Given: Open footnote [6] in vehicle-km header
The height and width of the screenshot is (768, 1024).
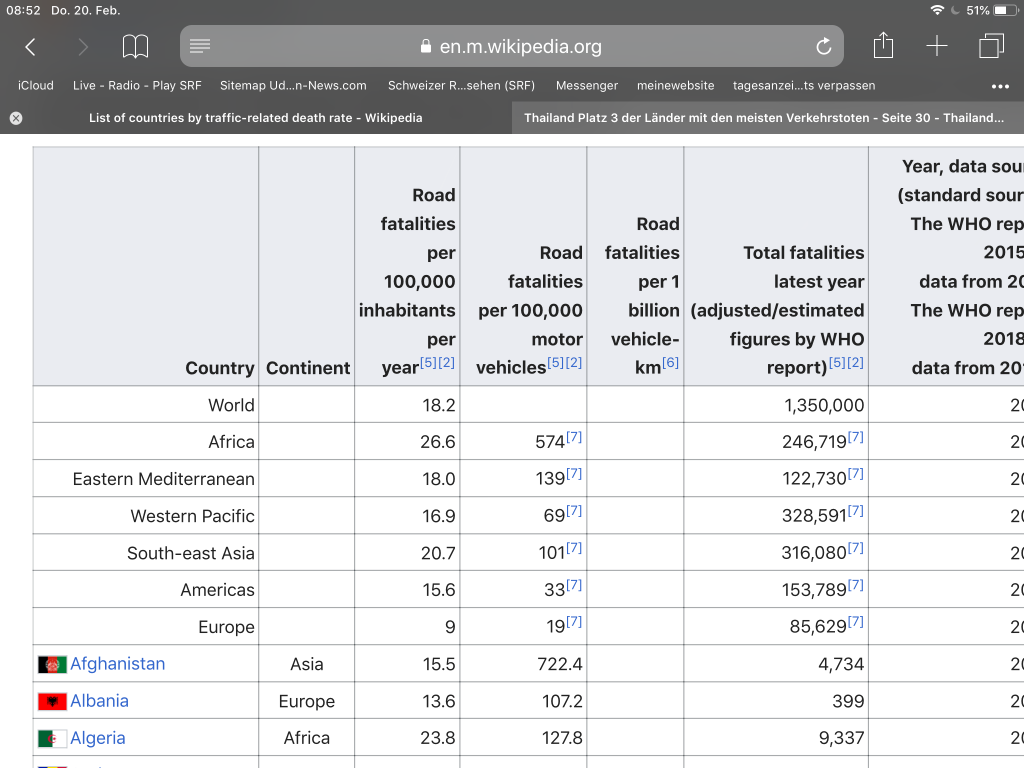Looking at the screenshot, I should pyautogui.click(x=670, y=362).
